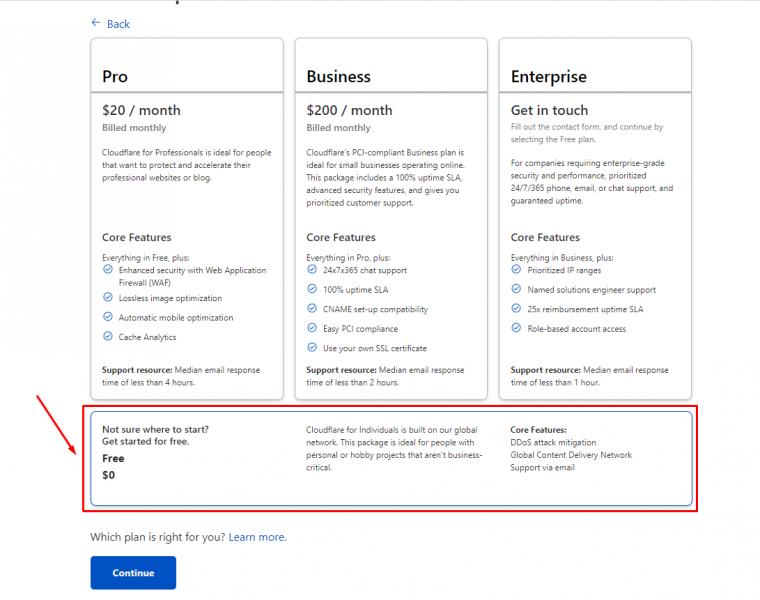The image size is (760, 600).
Task: Click 'Everything in Free, plus:' text
Action: pos(145,258)
